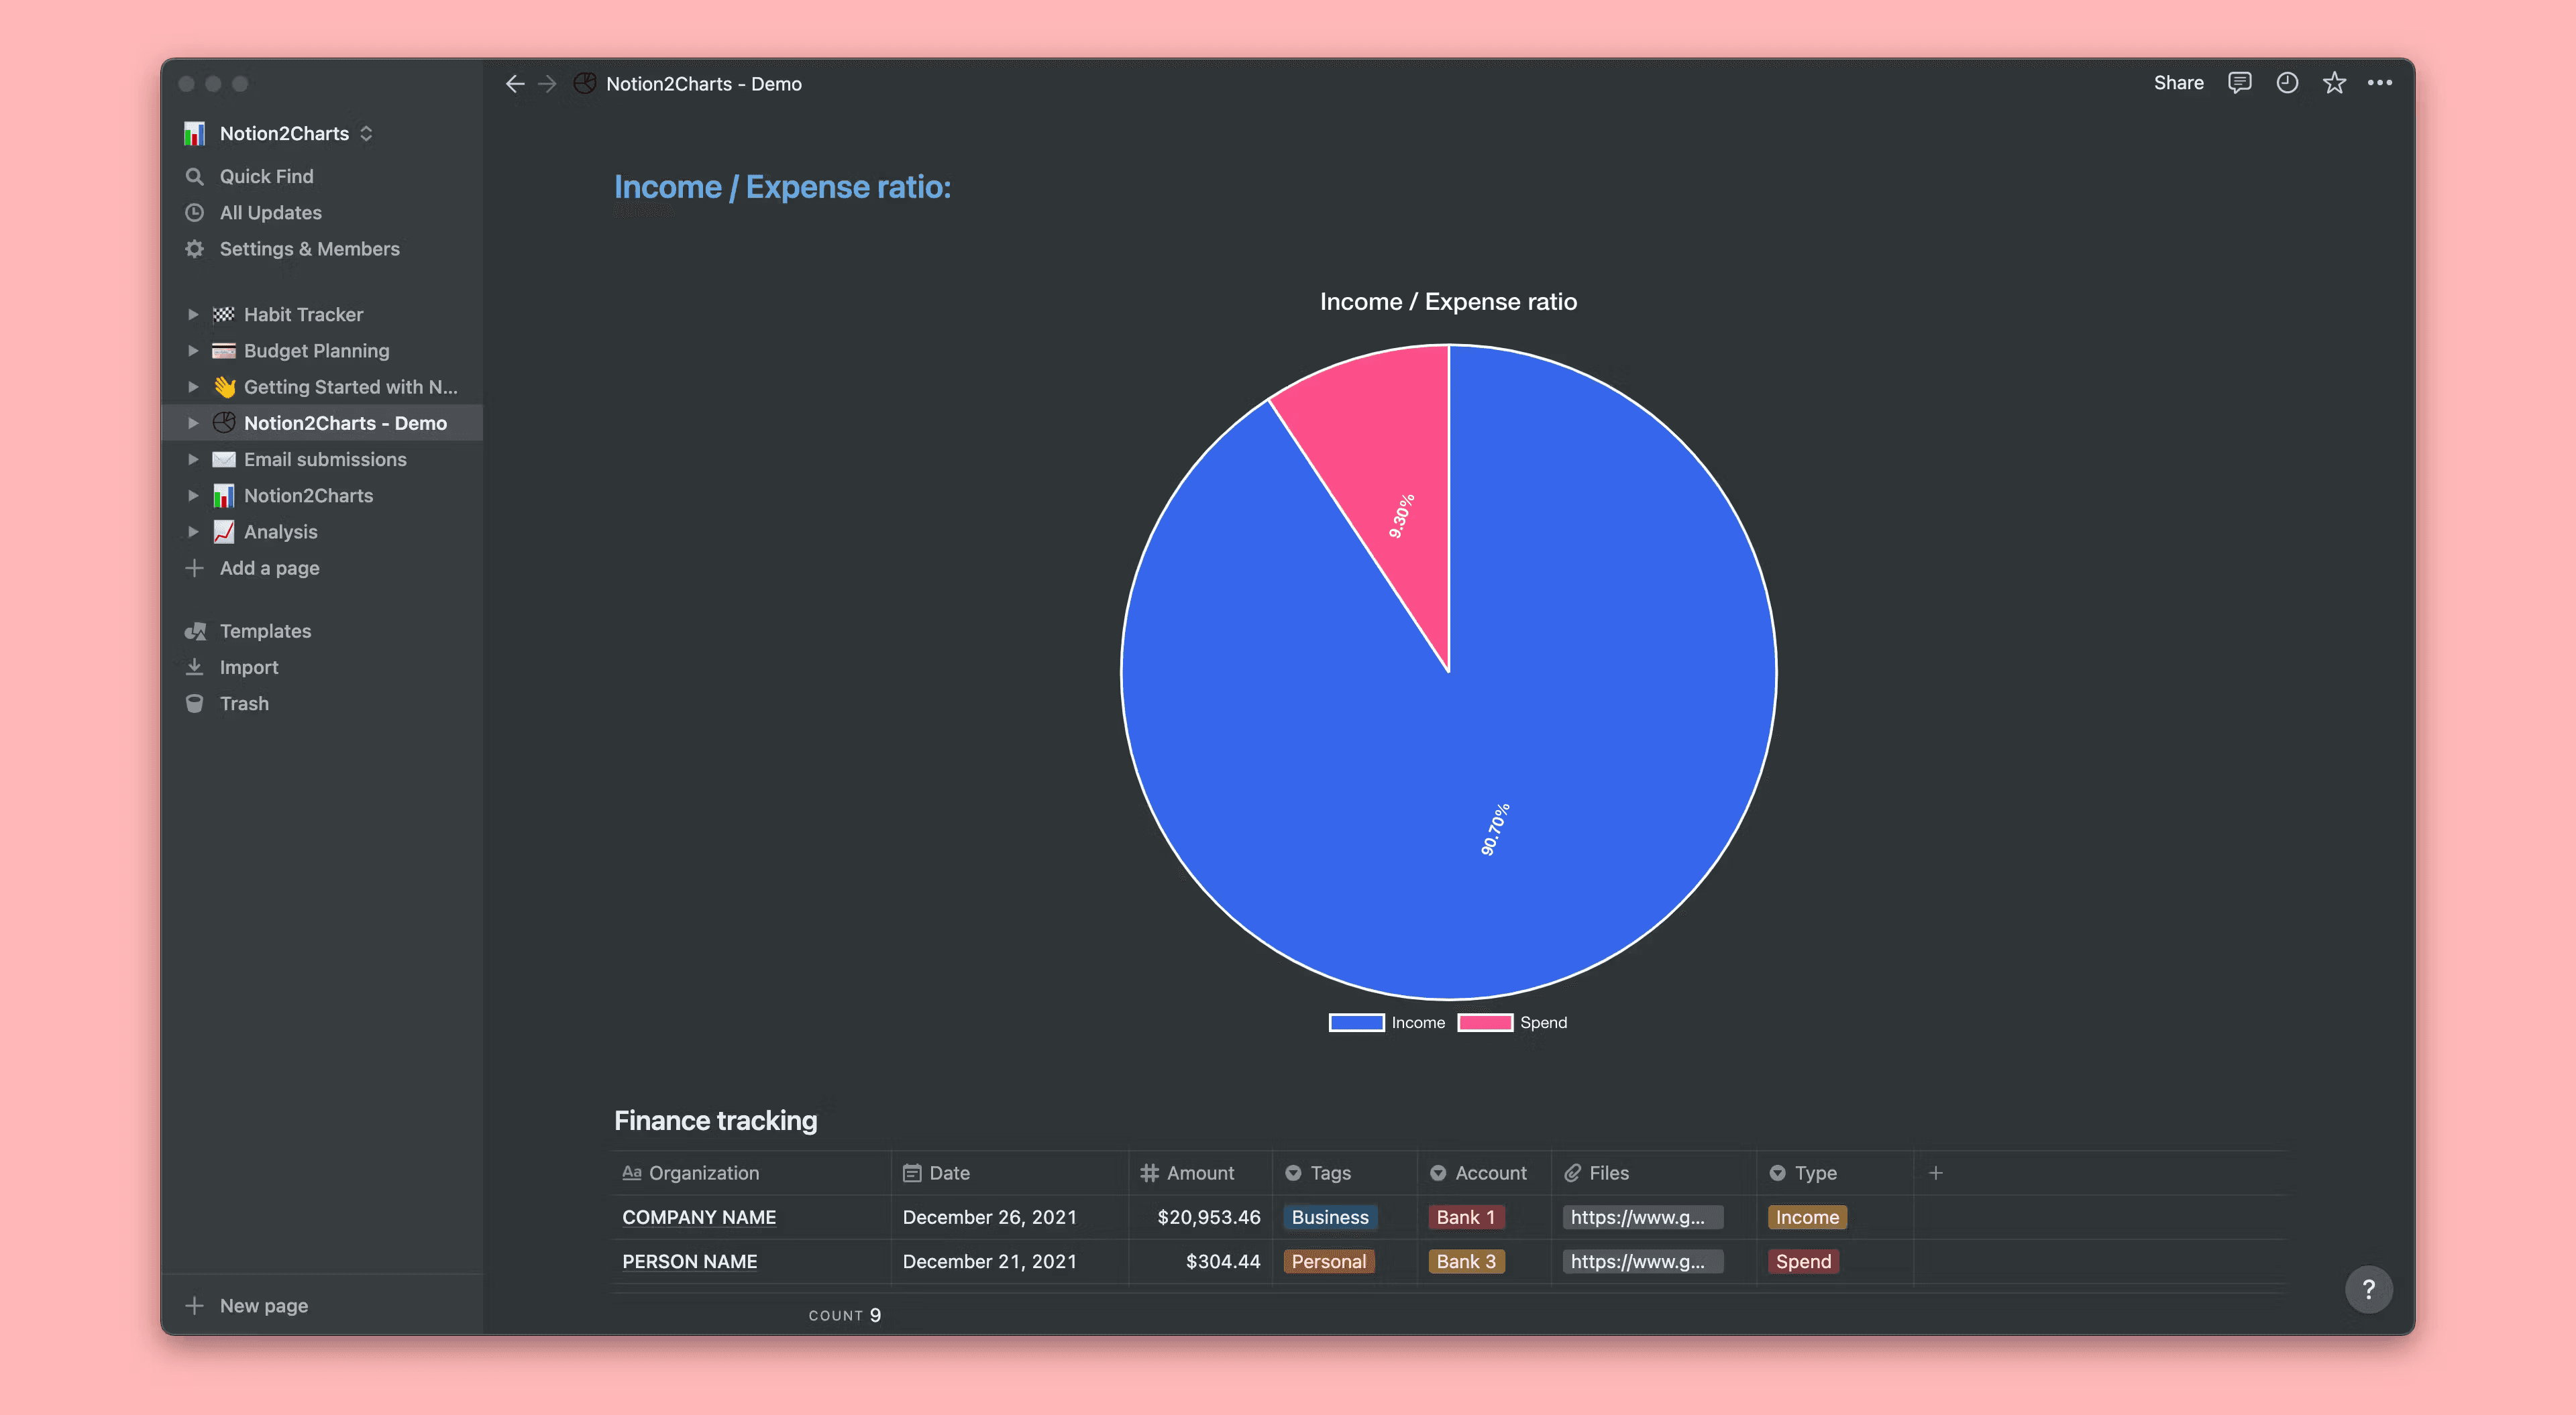The width and height of the screenshot is (2576, 1415).
Task: Open the ellipsis options menu
Action: [x=2380, y=83]
